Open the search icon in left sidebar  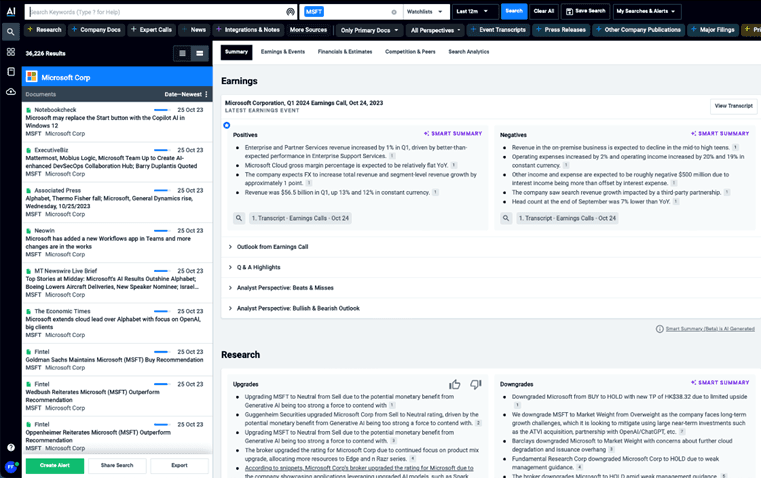tap(11, 32)
